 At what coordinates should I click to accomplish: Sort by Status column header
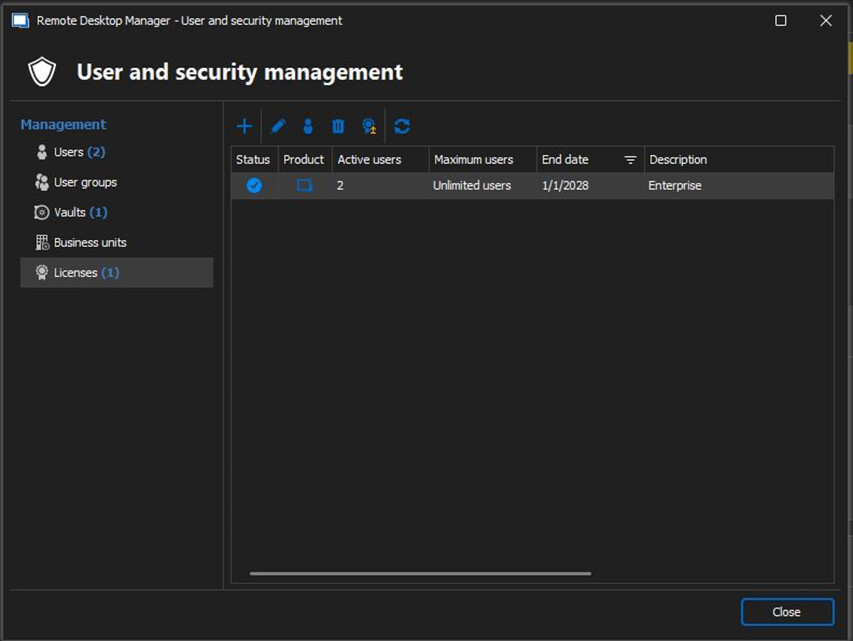tap(255, 159)
